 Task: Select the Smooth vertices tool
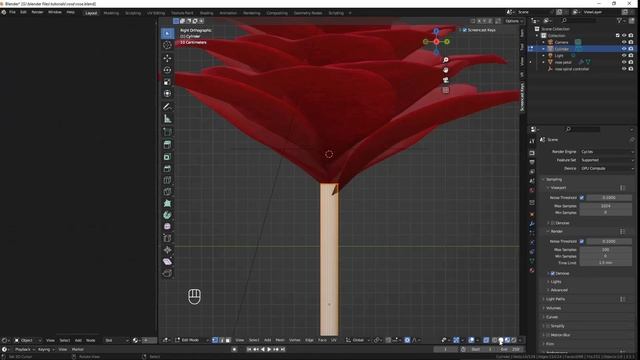(x=167, y=227)
